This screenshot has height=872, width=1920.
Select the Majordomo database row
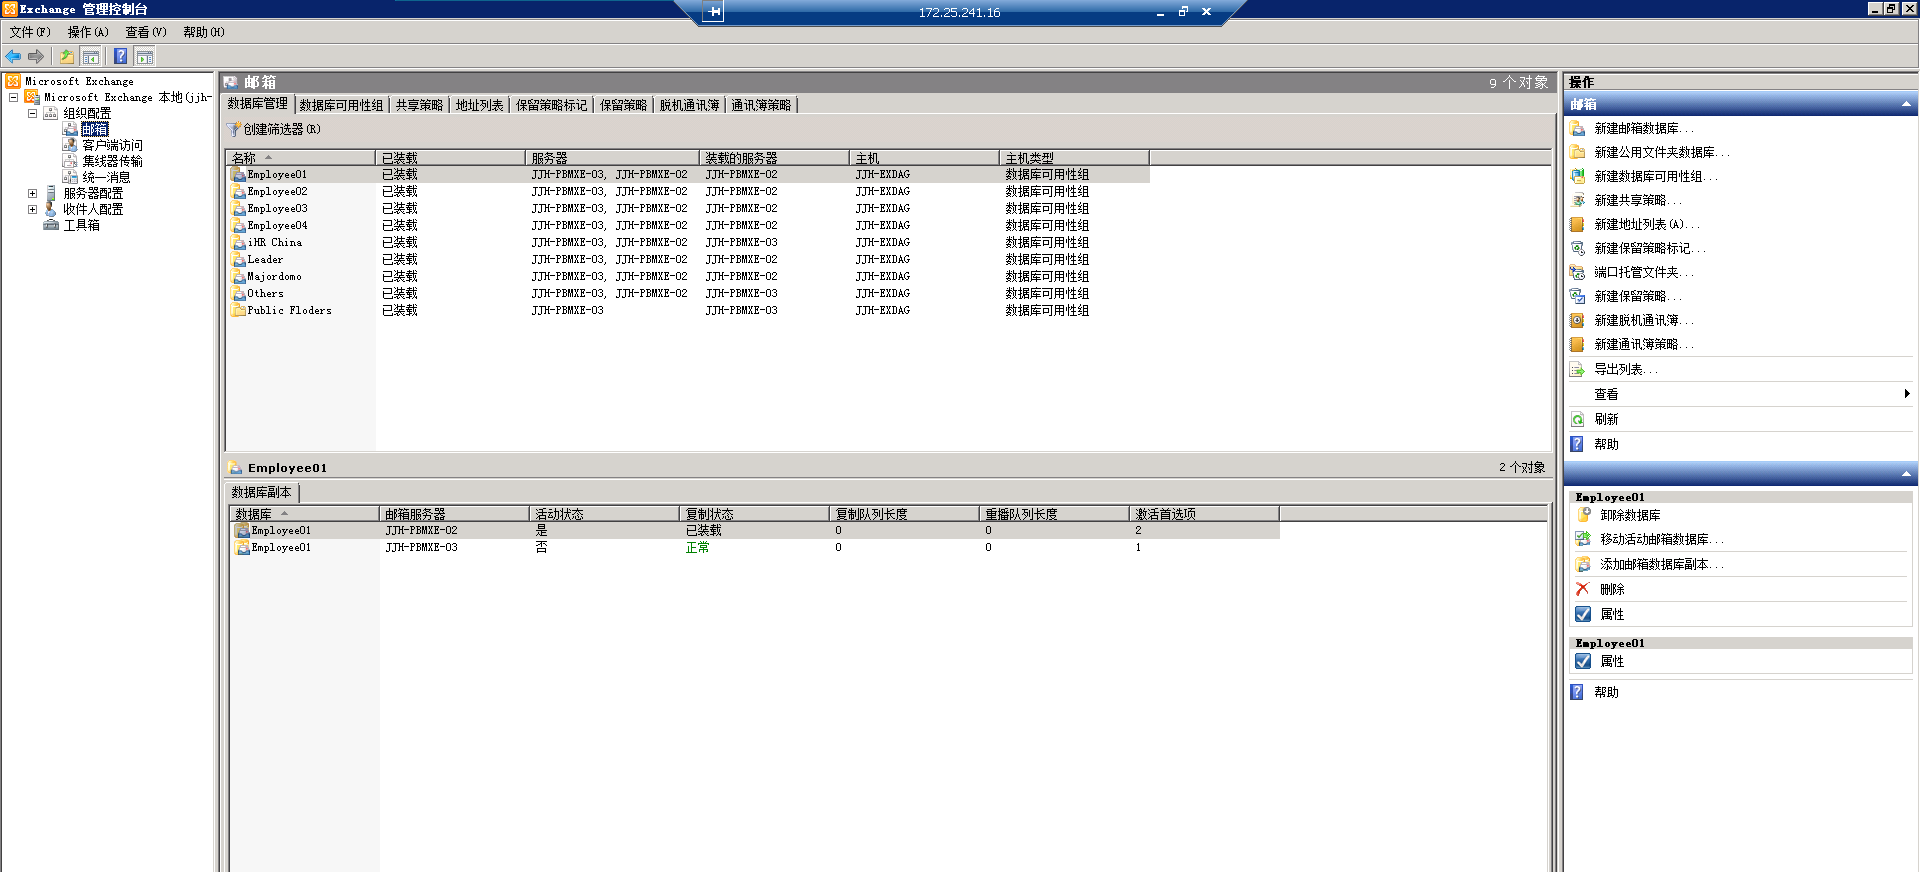688,277
